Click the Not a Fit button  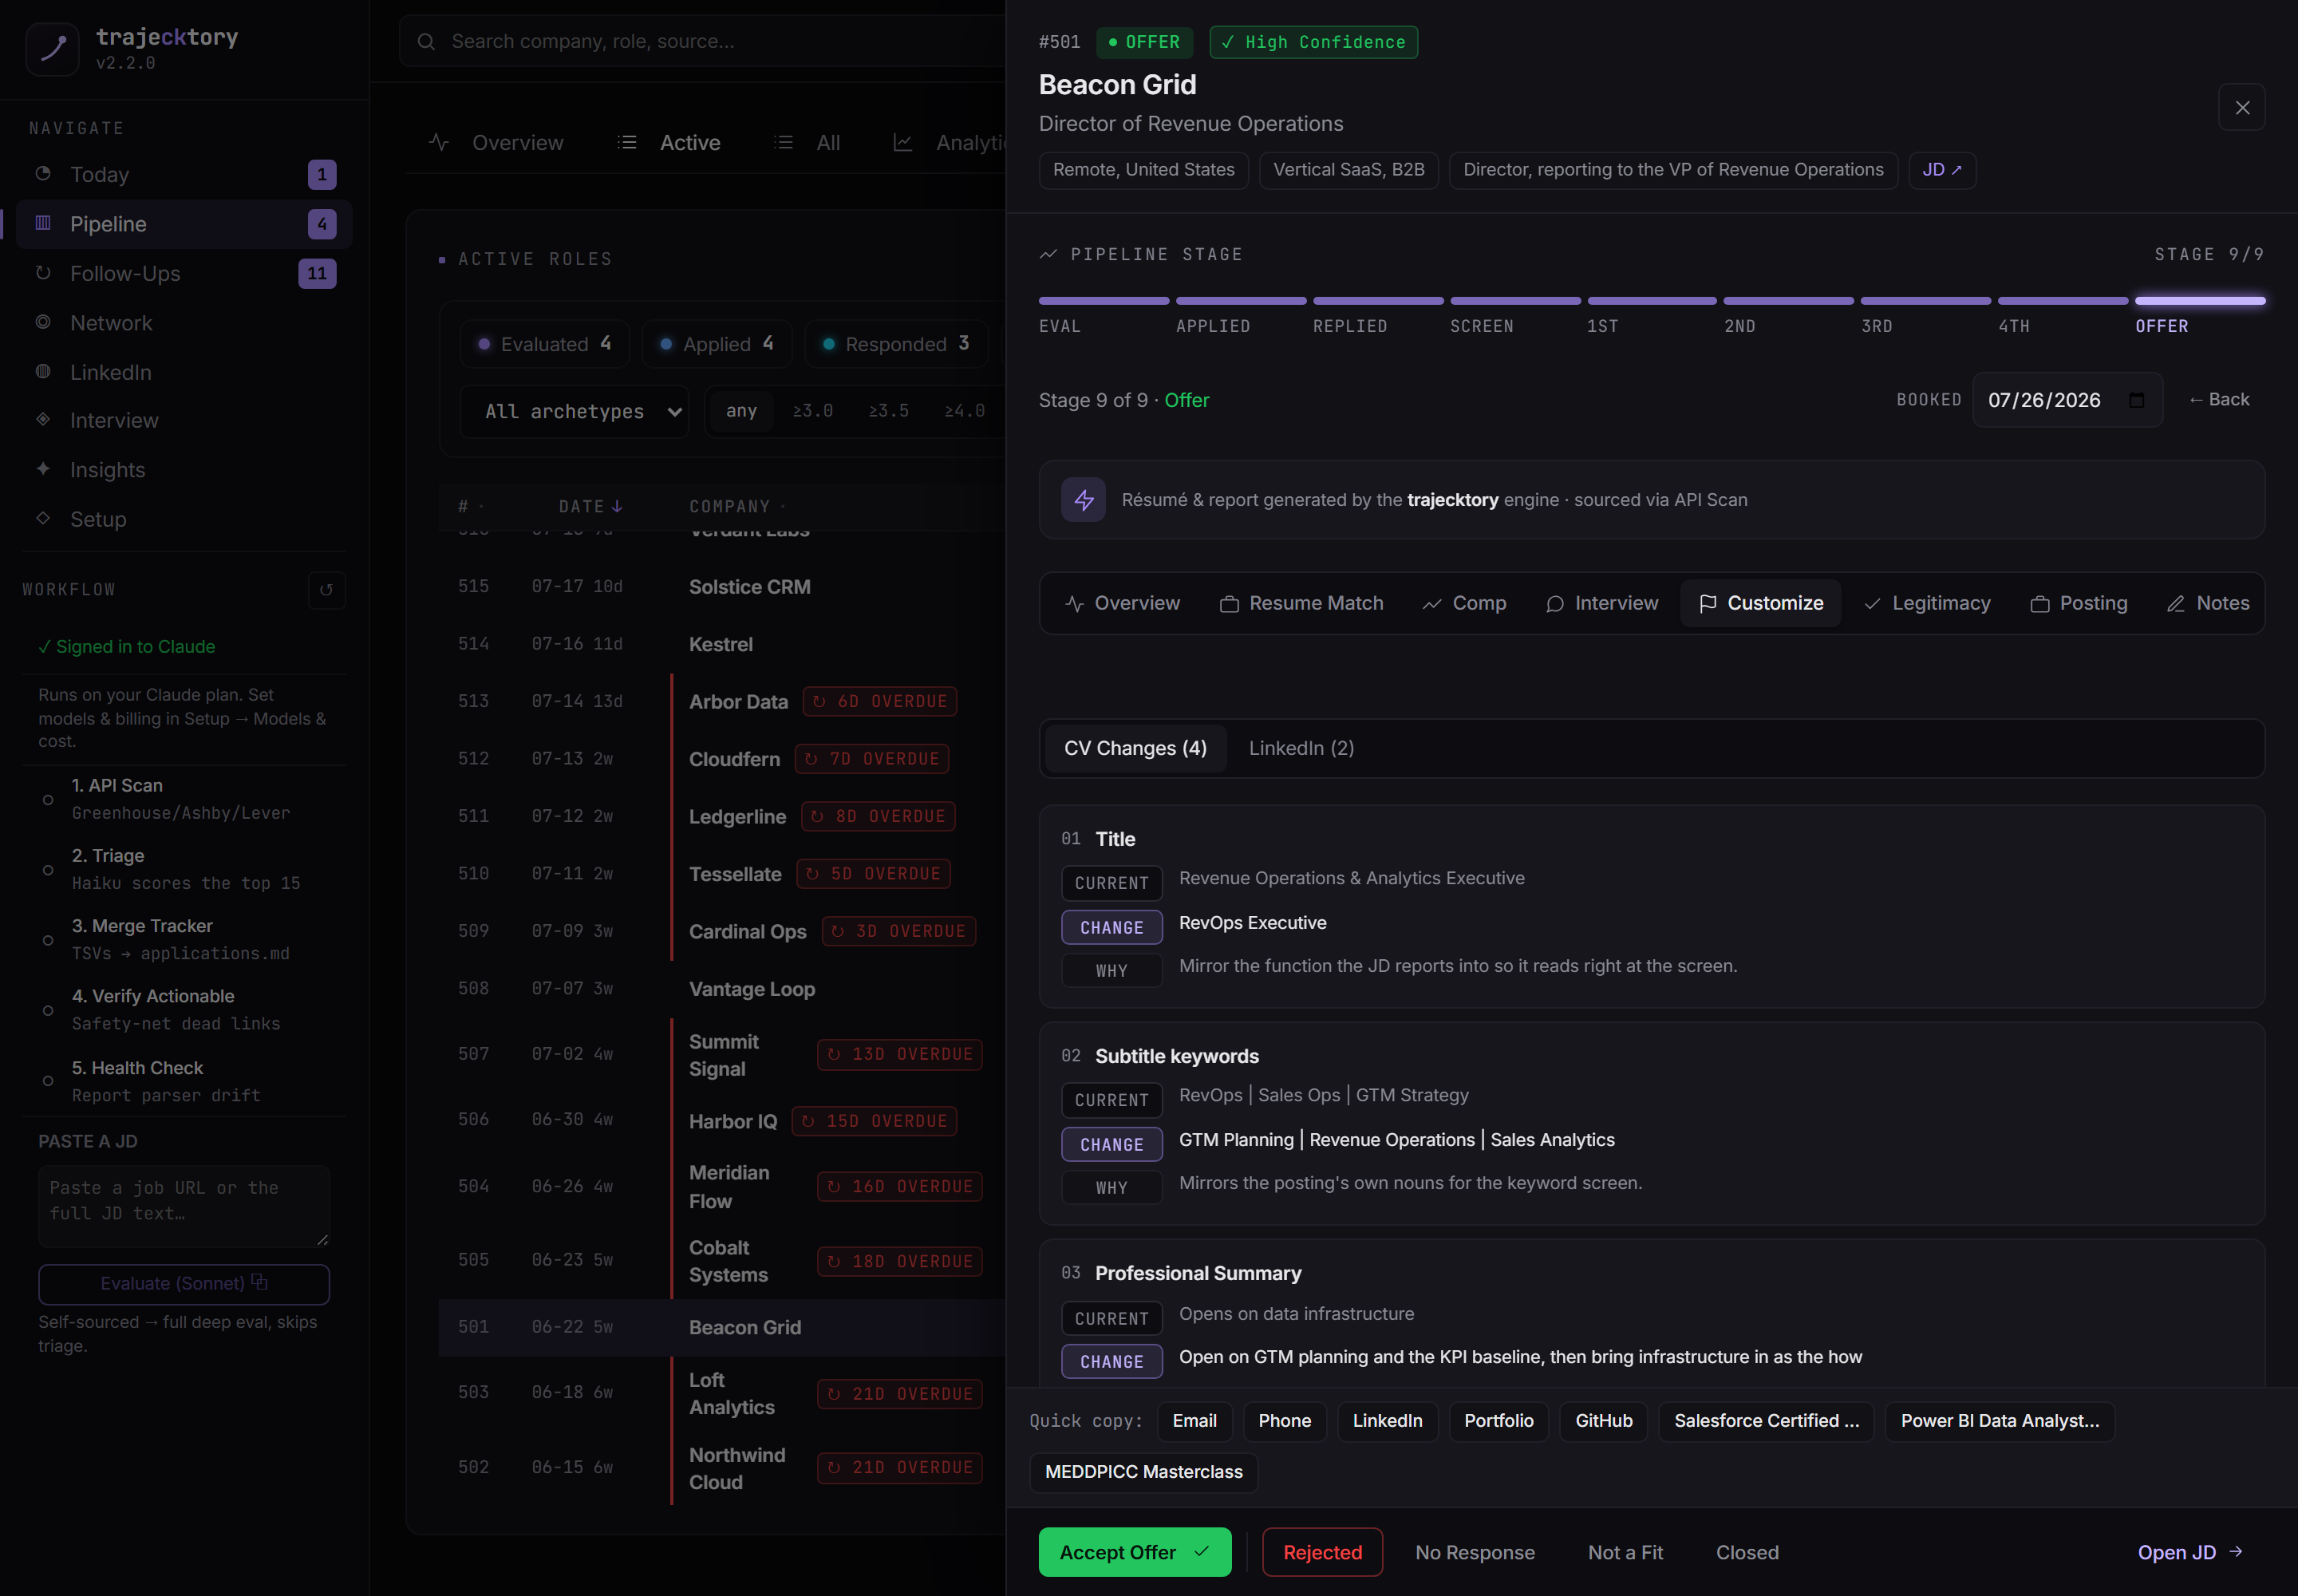1625,1552
